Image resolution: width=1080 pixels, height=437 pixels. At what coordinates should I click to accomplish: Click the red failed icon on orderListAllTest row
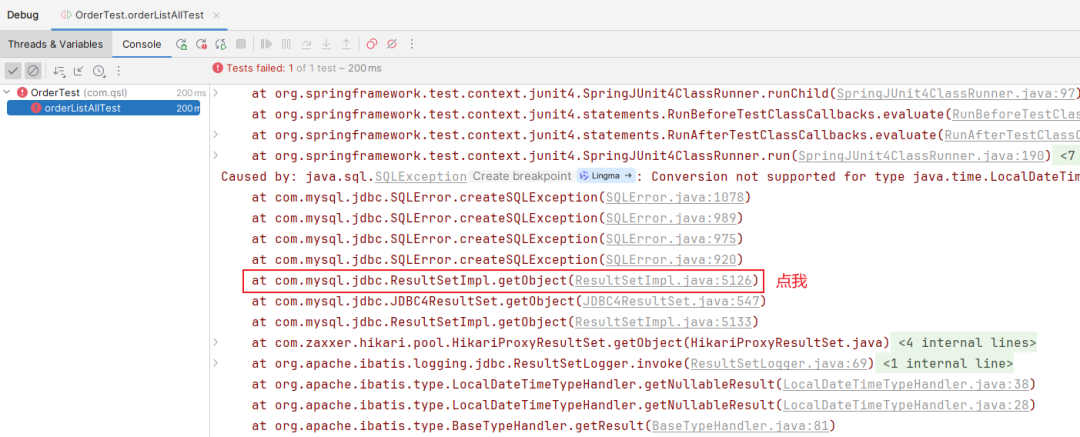(36, 108)
